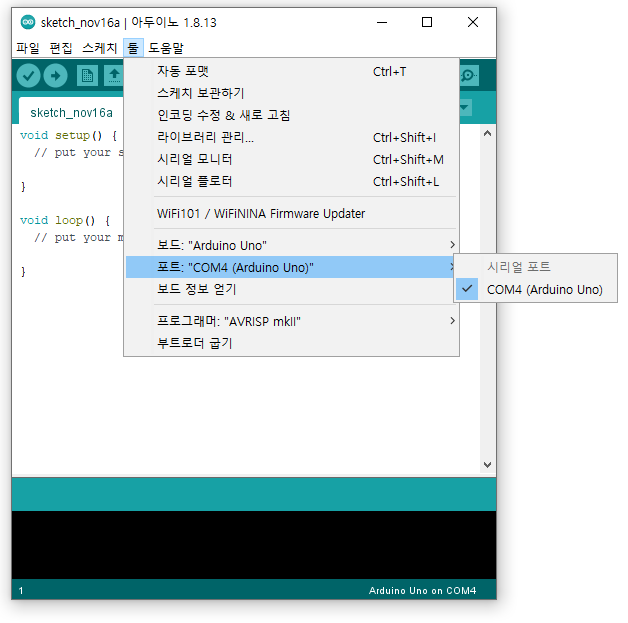Open the 파일 menu

(28, 48)
